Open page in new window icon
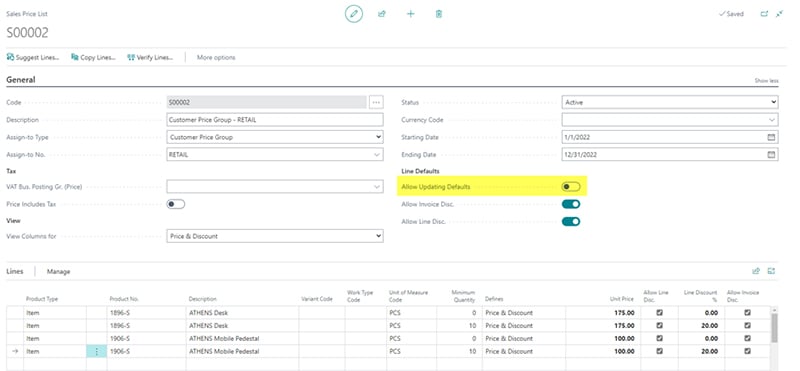Image resolution: width=800 pixels, height=371 pixels. pyautogui.click(x=764, y=14)
